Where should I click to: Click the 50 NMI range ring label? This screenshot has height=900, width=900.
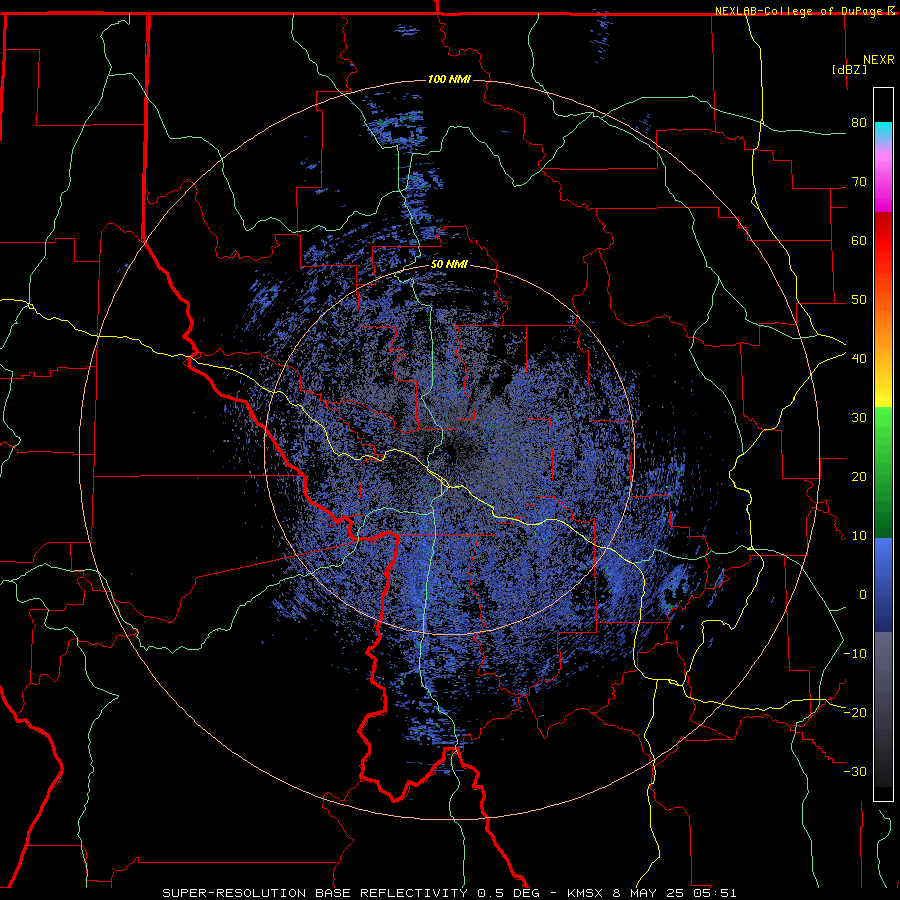[449, 265]
